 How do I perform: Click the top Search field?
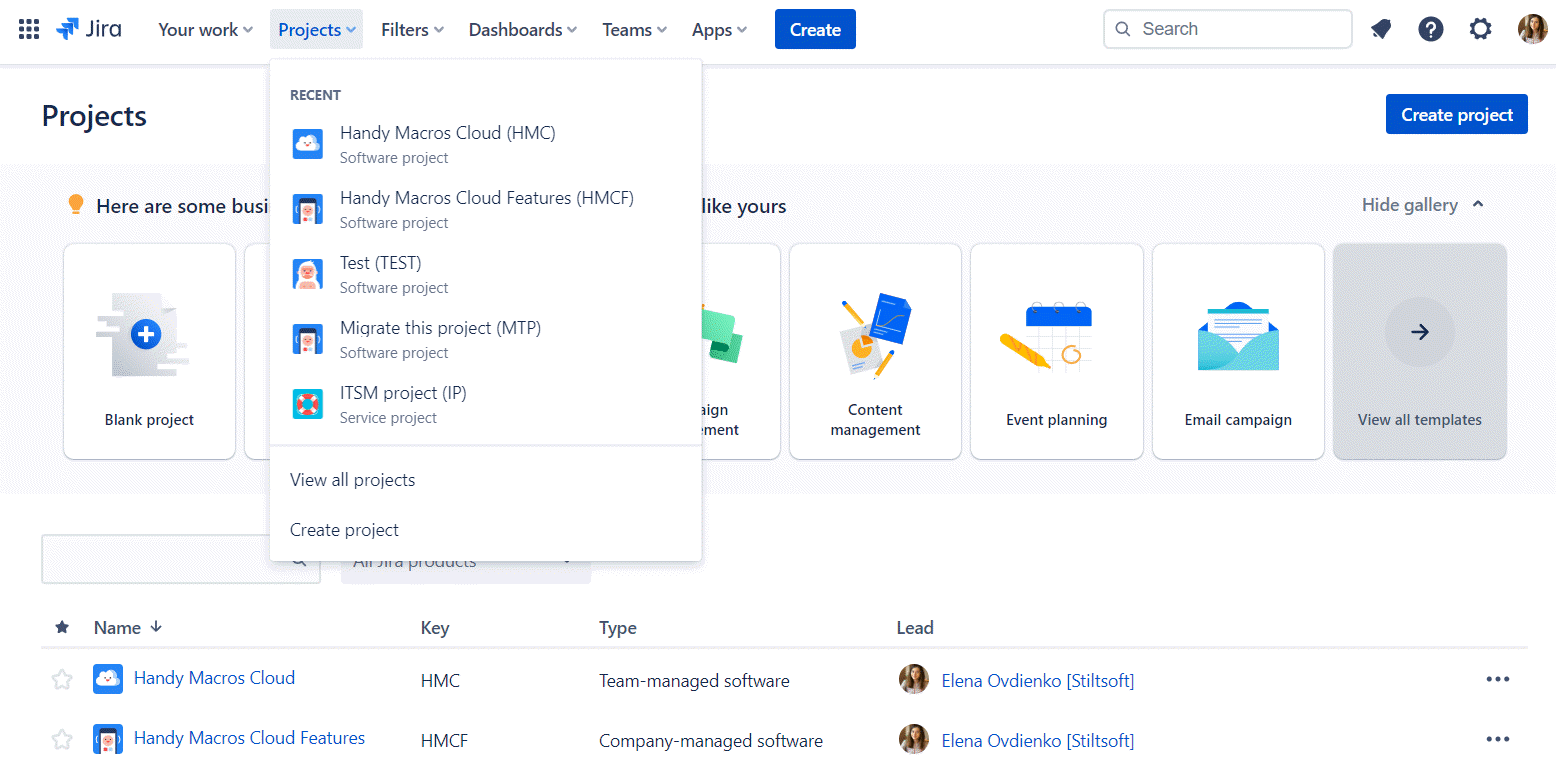[1228, 29]
